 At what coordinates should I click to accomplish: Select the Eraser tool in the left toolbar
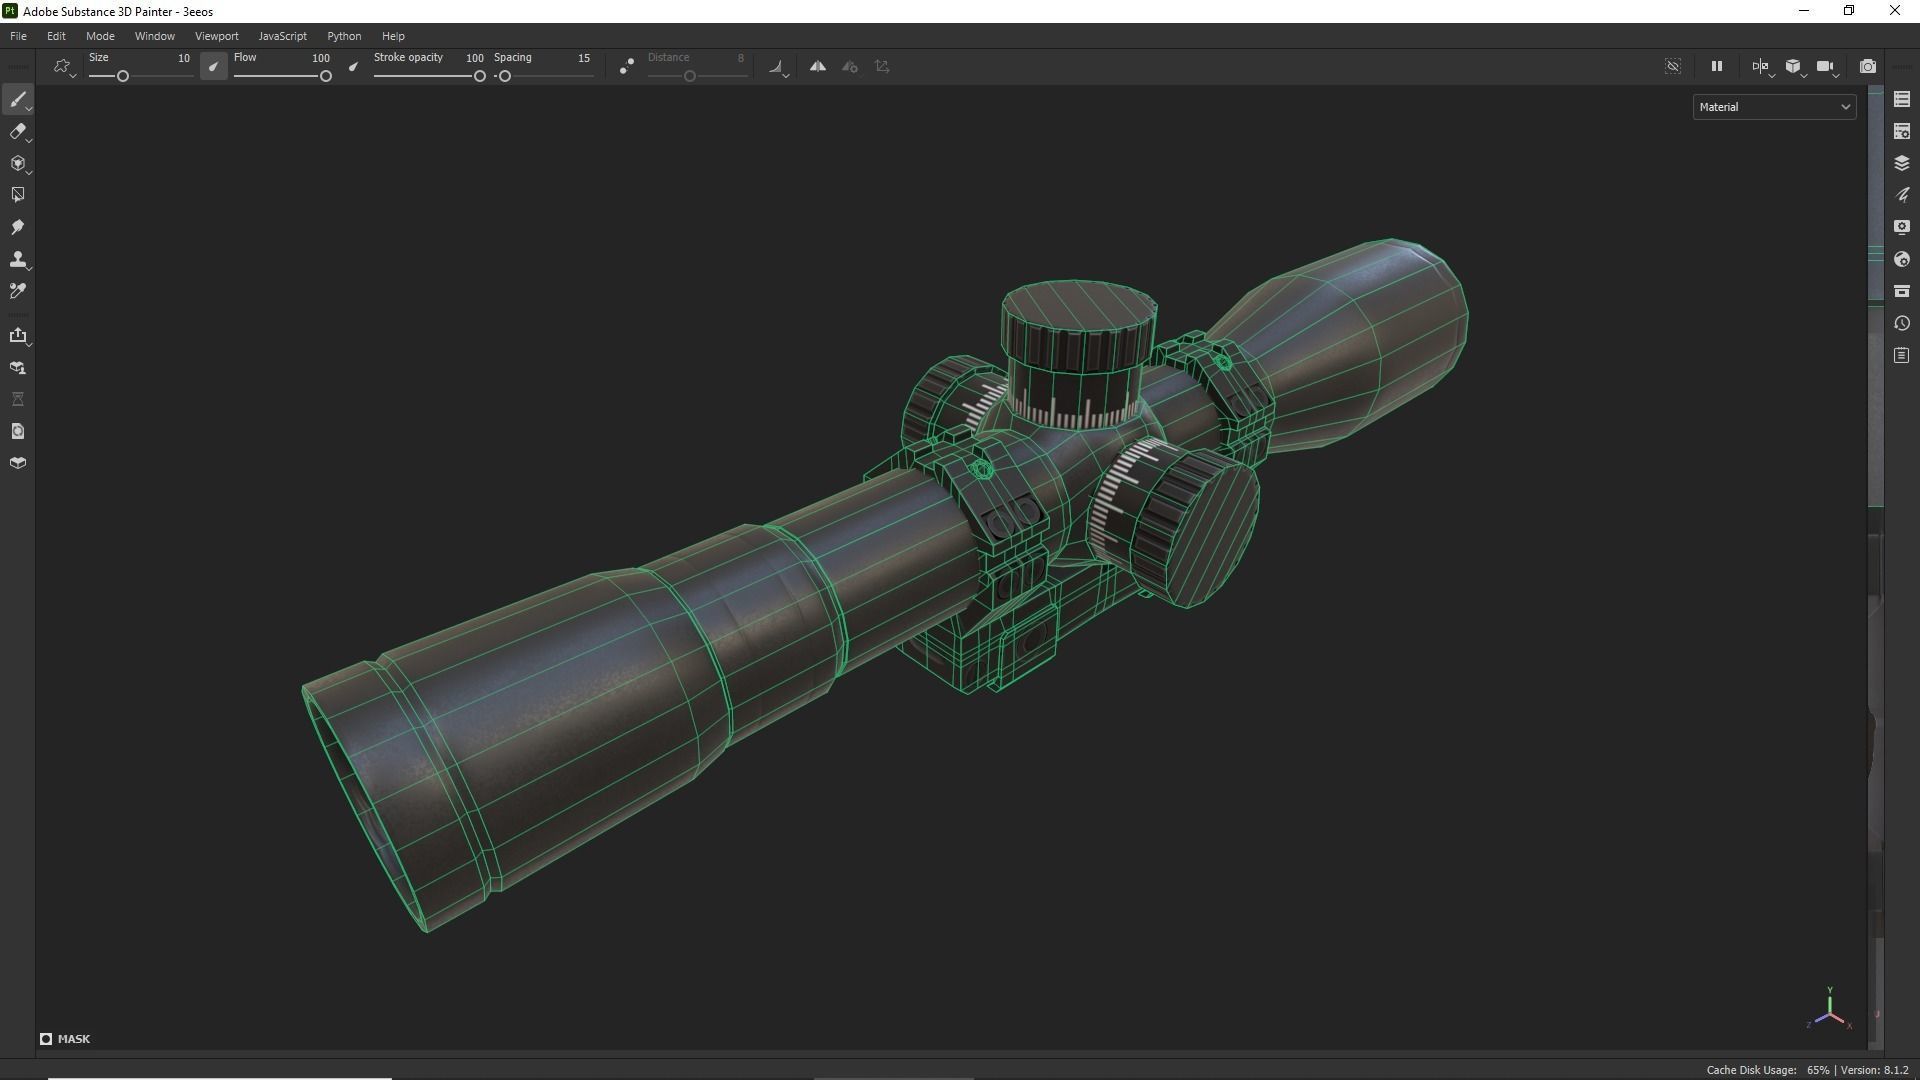(x=18, y=131)
